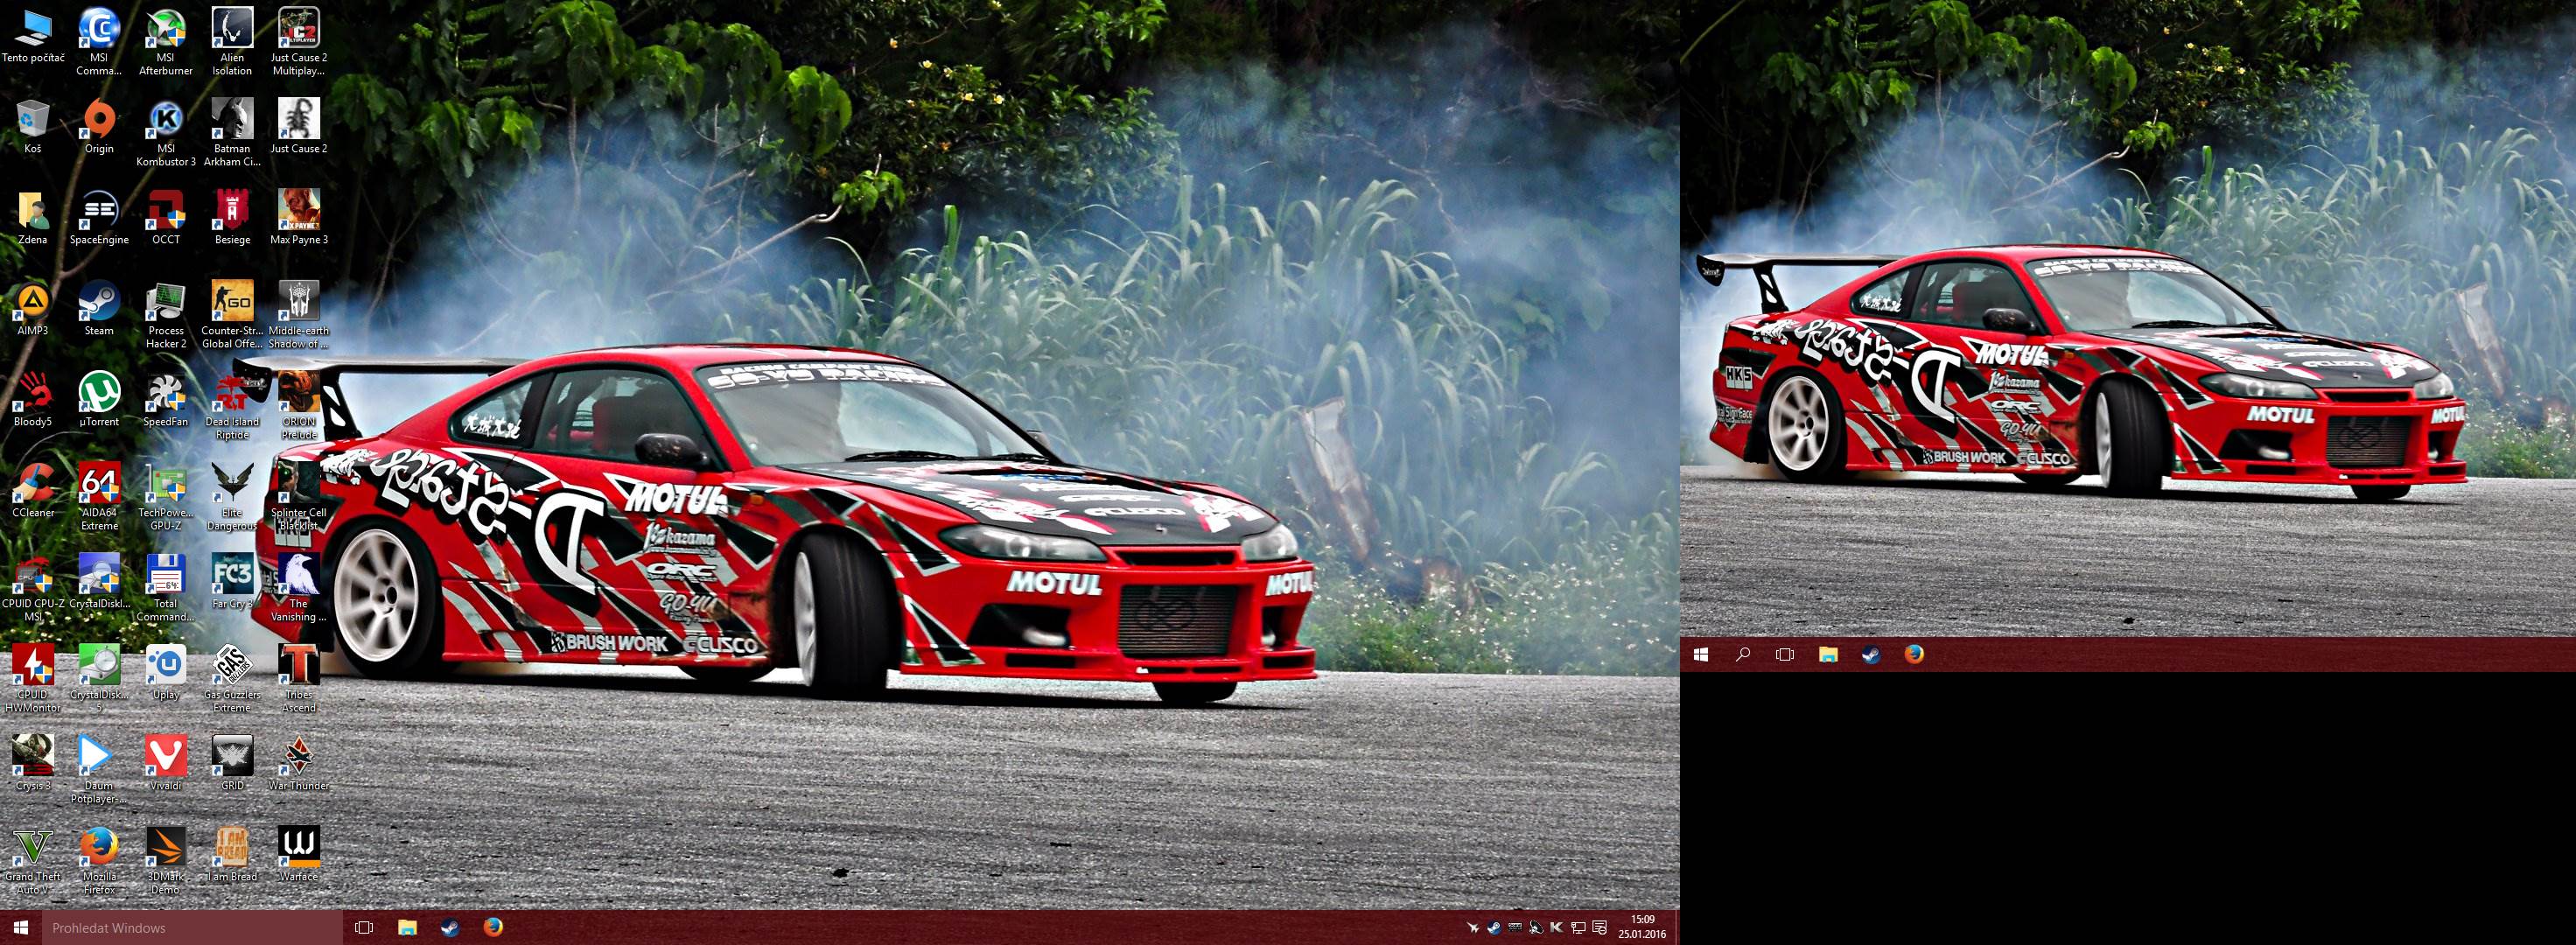Select the Max Payne 3 shortcut

[x=299, y=219]
